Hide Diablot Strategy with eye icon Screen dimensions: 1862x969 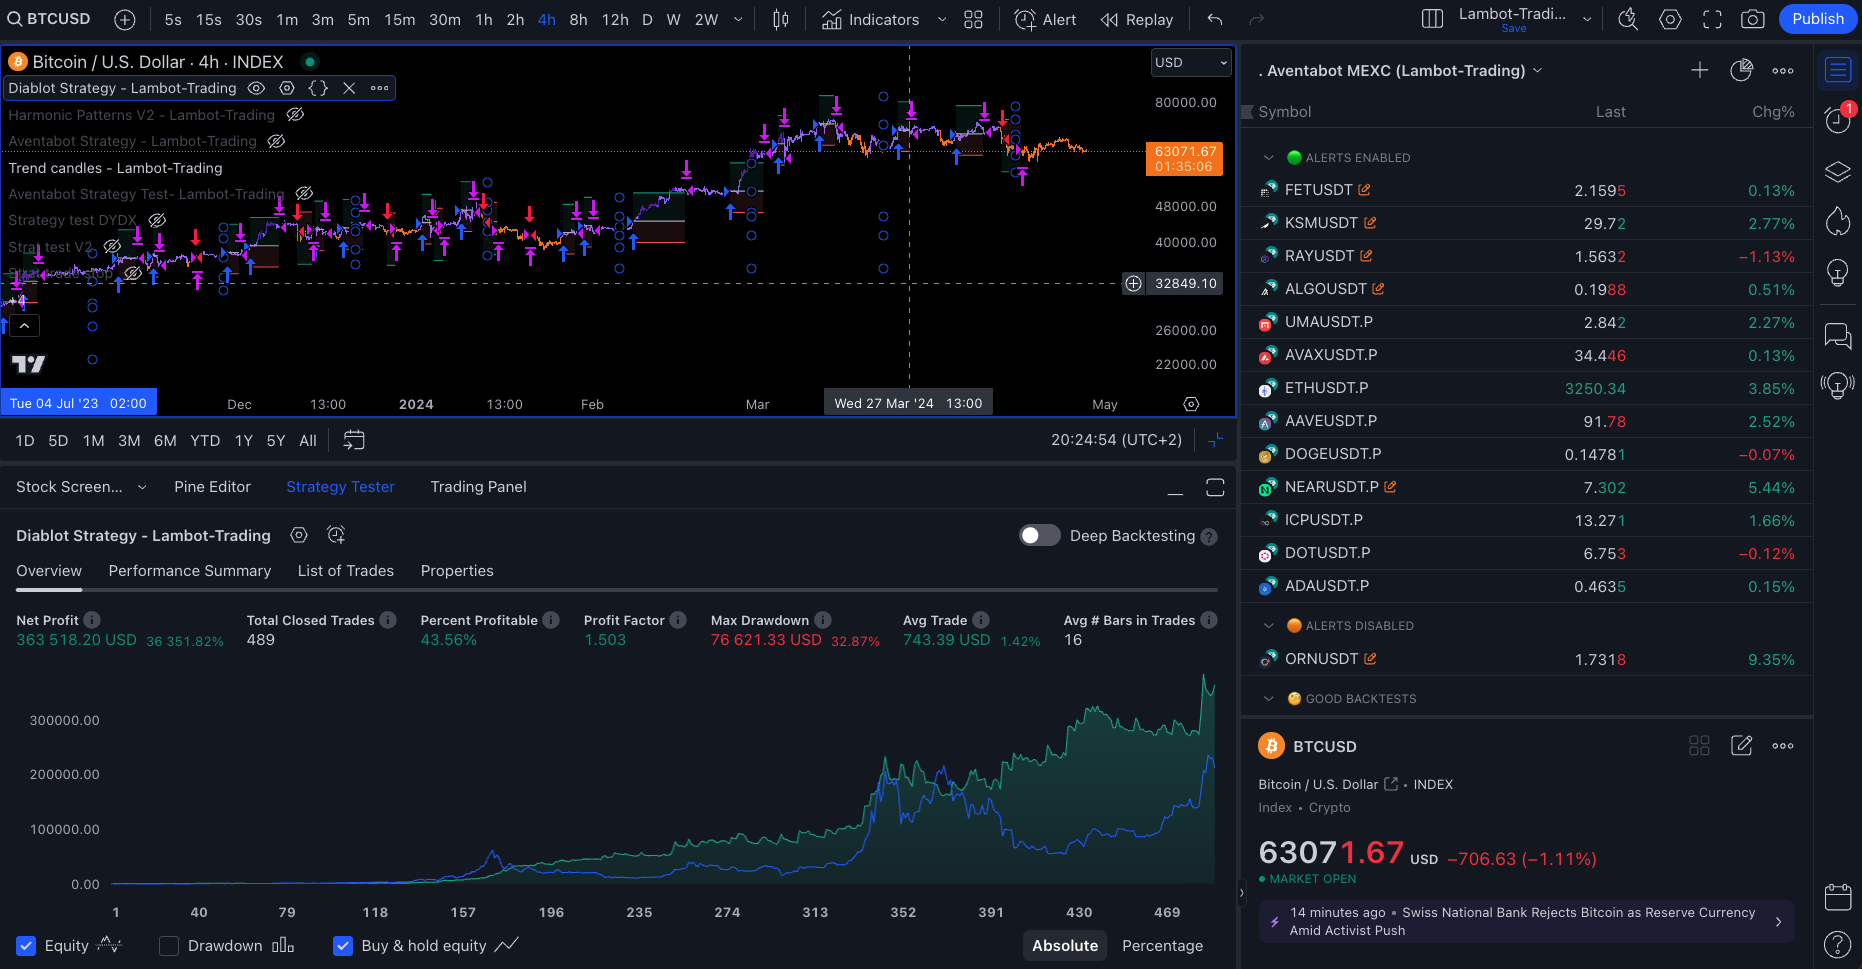point(256,88)
